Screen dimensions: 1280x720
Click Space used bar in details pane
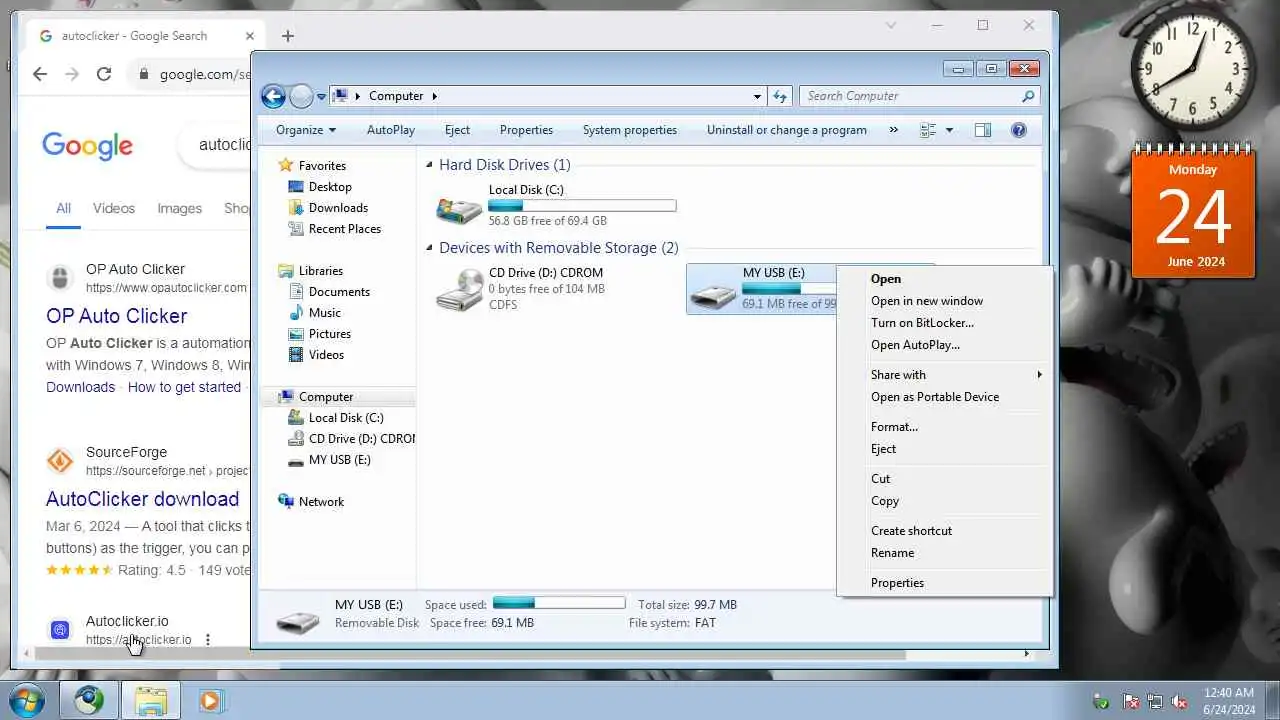pos(559,603)
